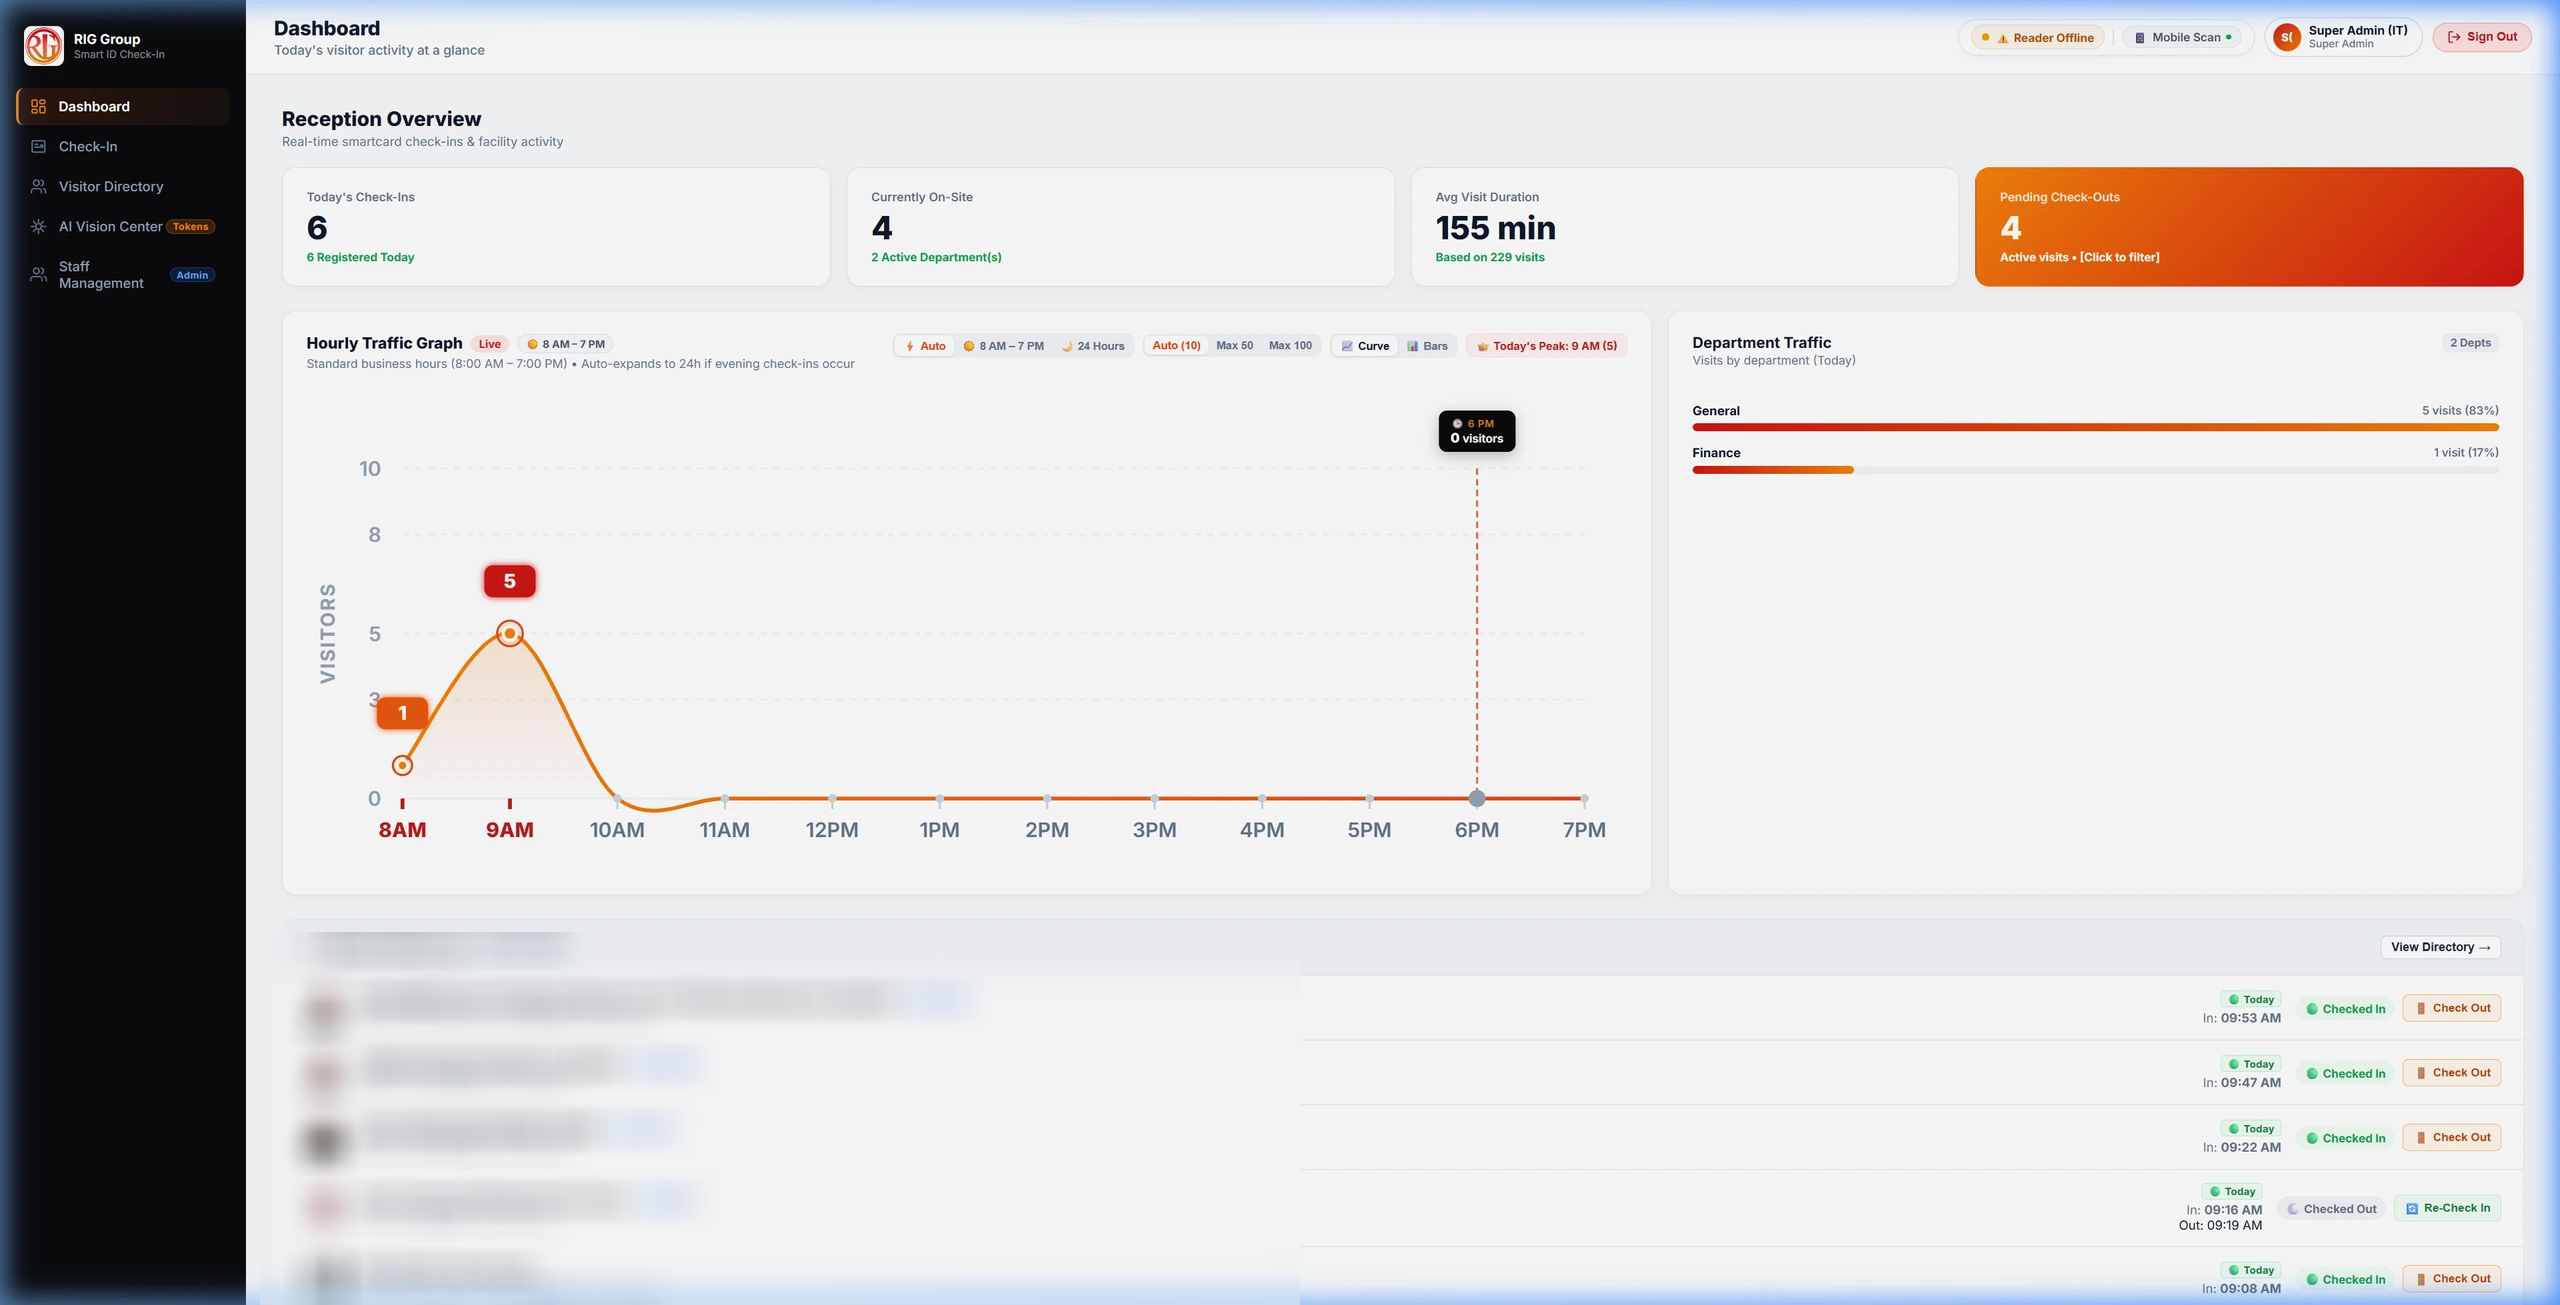Set graph scale to Max 100
The height and width of the screenshot is (1305, 2560).
click(x=1290, y=346)
